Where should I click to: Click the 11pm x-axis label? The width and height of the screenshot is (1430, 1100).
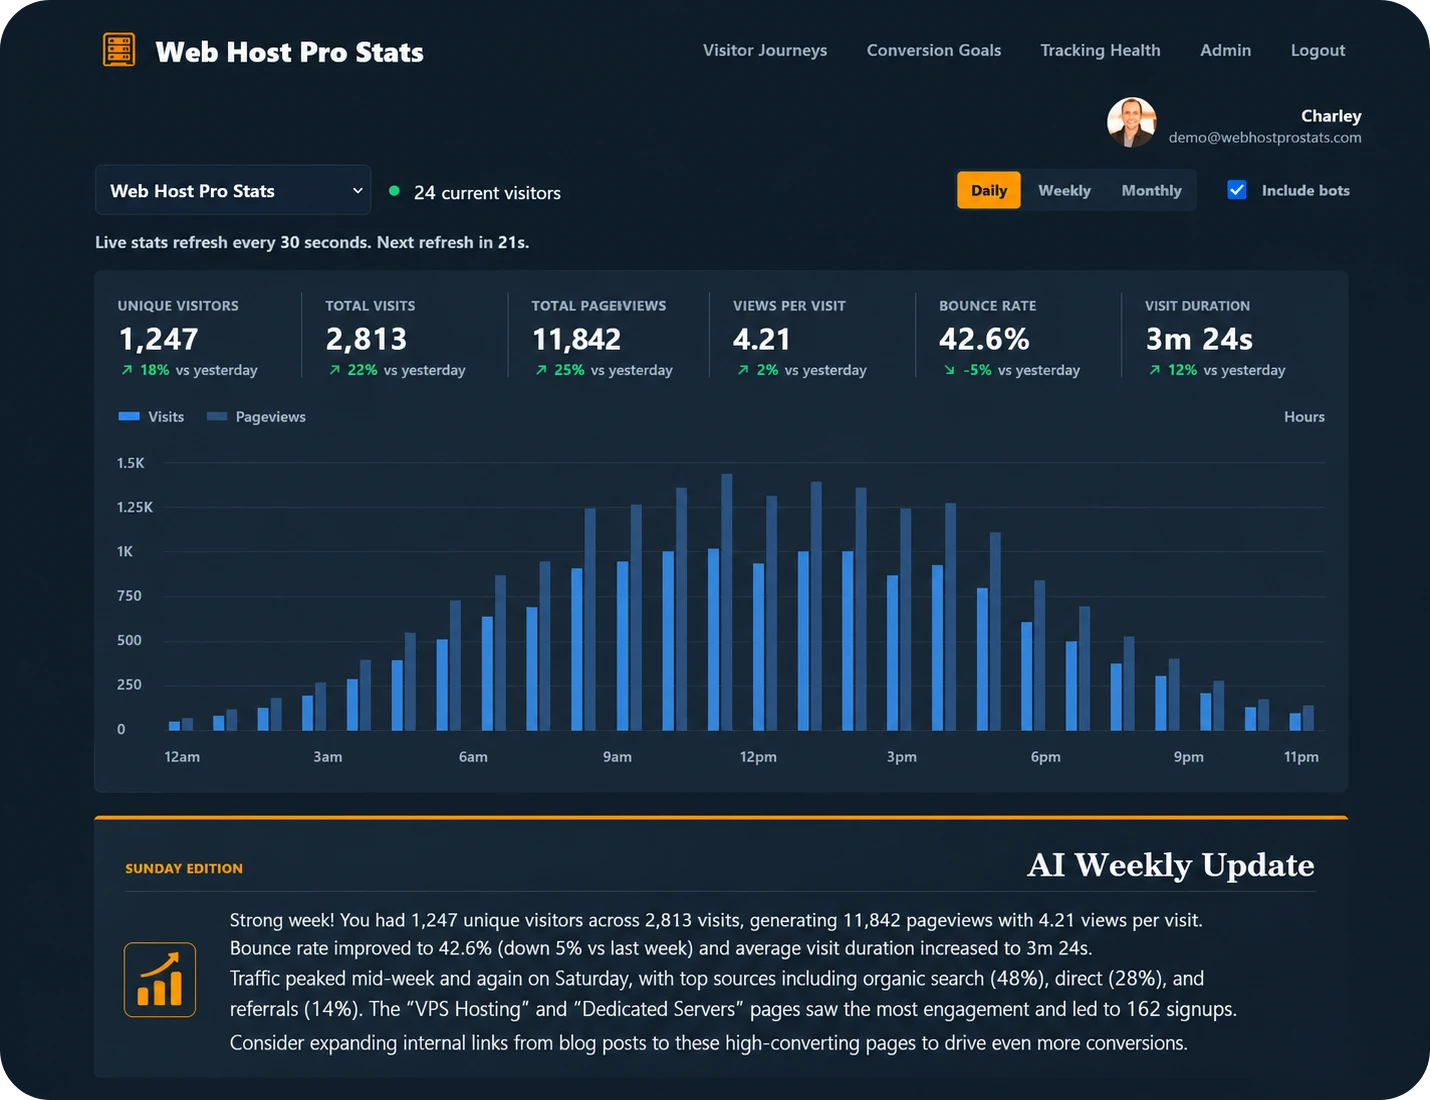[1301, 757]
